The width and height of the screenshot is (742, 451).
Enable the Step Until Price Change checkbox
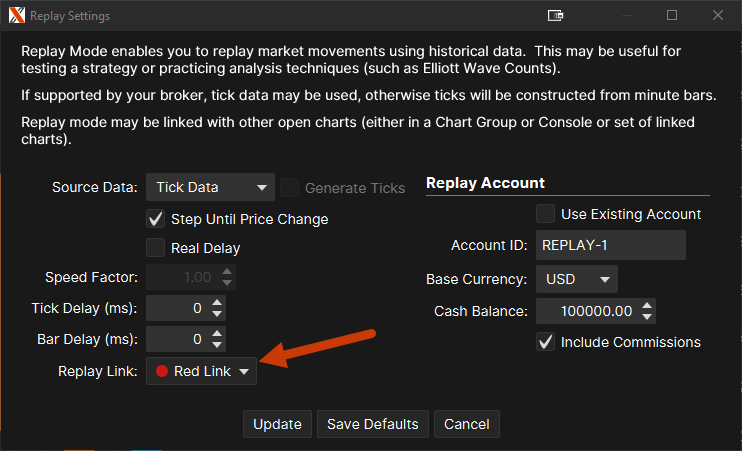click(155, 219)
